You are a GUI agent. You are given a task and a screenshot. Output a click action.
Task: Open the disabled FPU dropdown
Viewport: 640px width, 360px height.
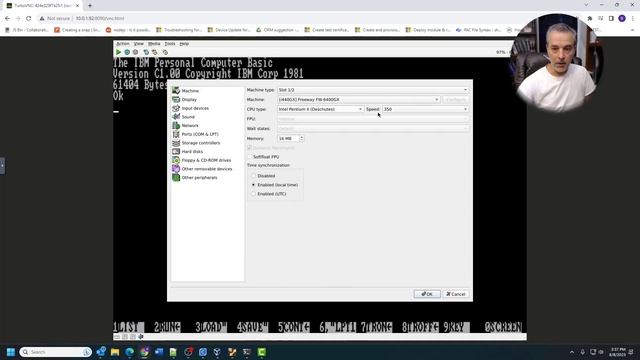click(373, 119)
